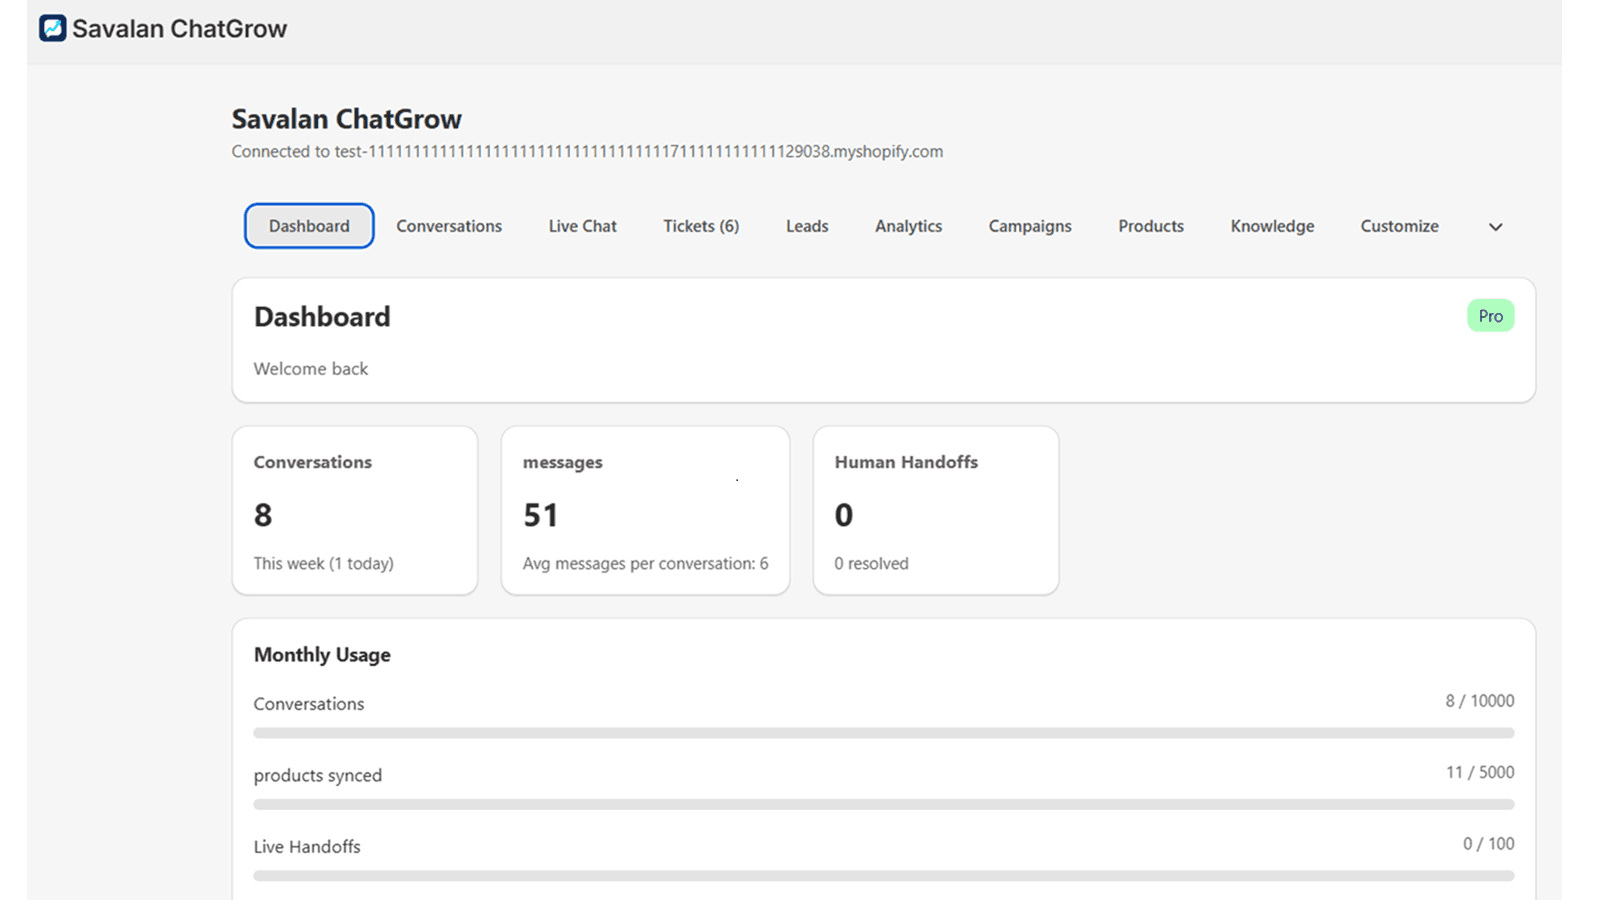
Task: Open the Live Chat tab
Action: pos(582,226)
